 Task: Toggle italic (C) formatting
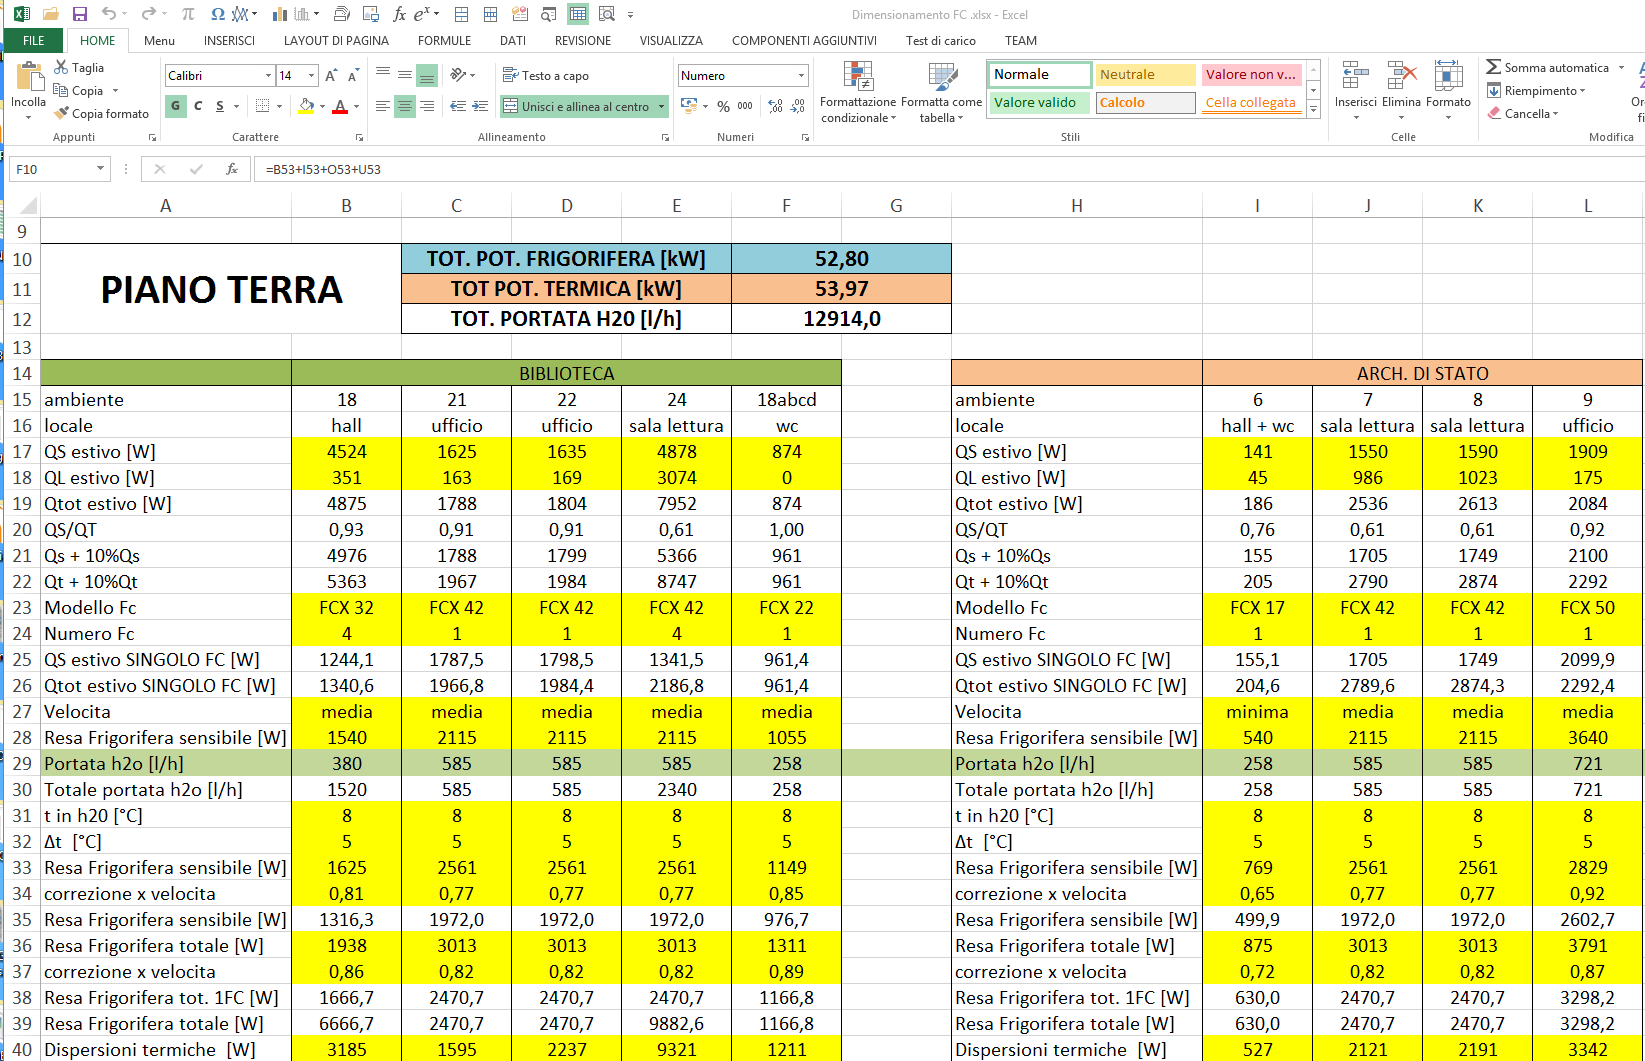pyautogui.click(x=198, y=106)
